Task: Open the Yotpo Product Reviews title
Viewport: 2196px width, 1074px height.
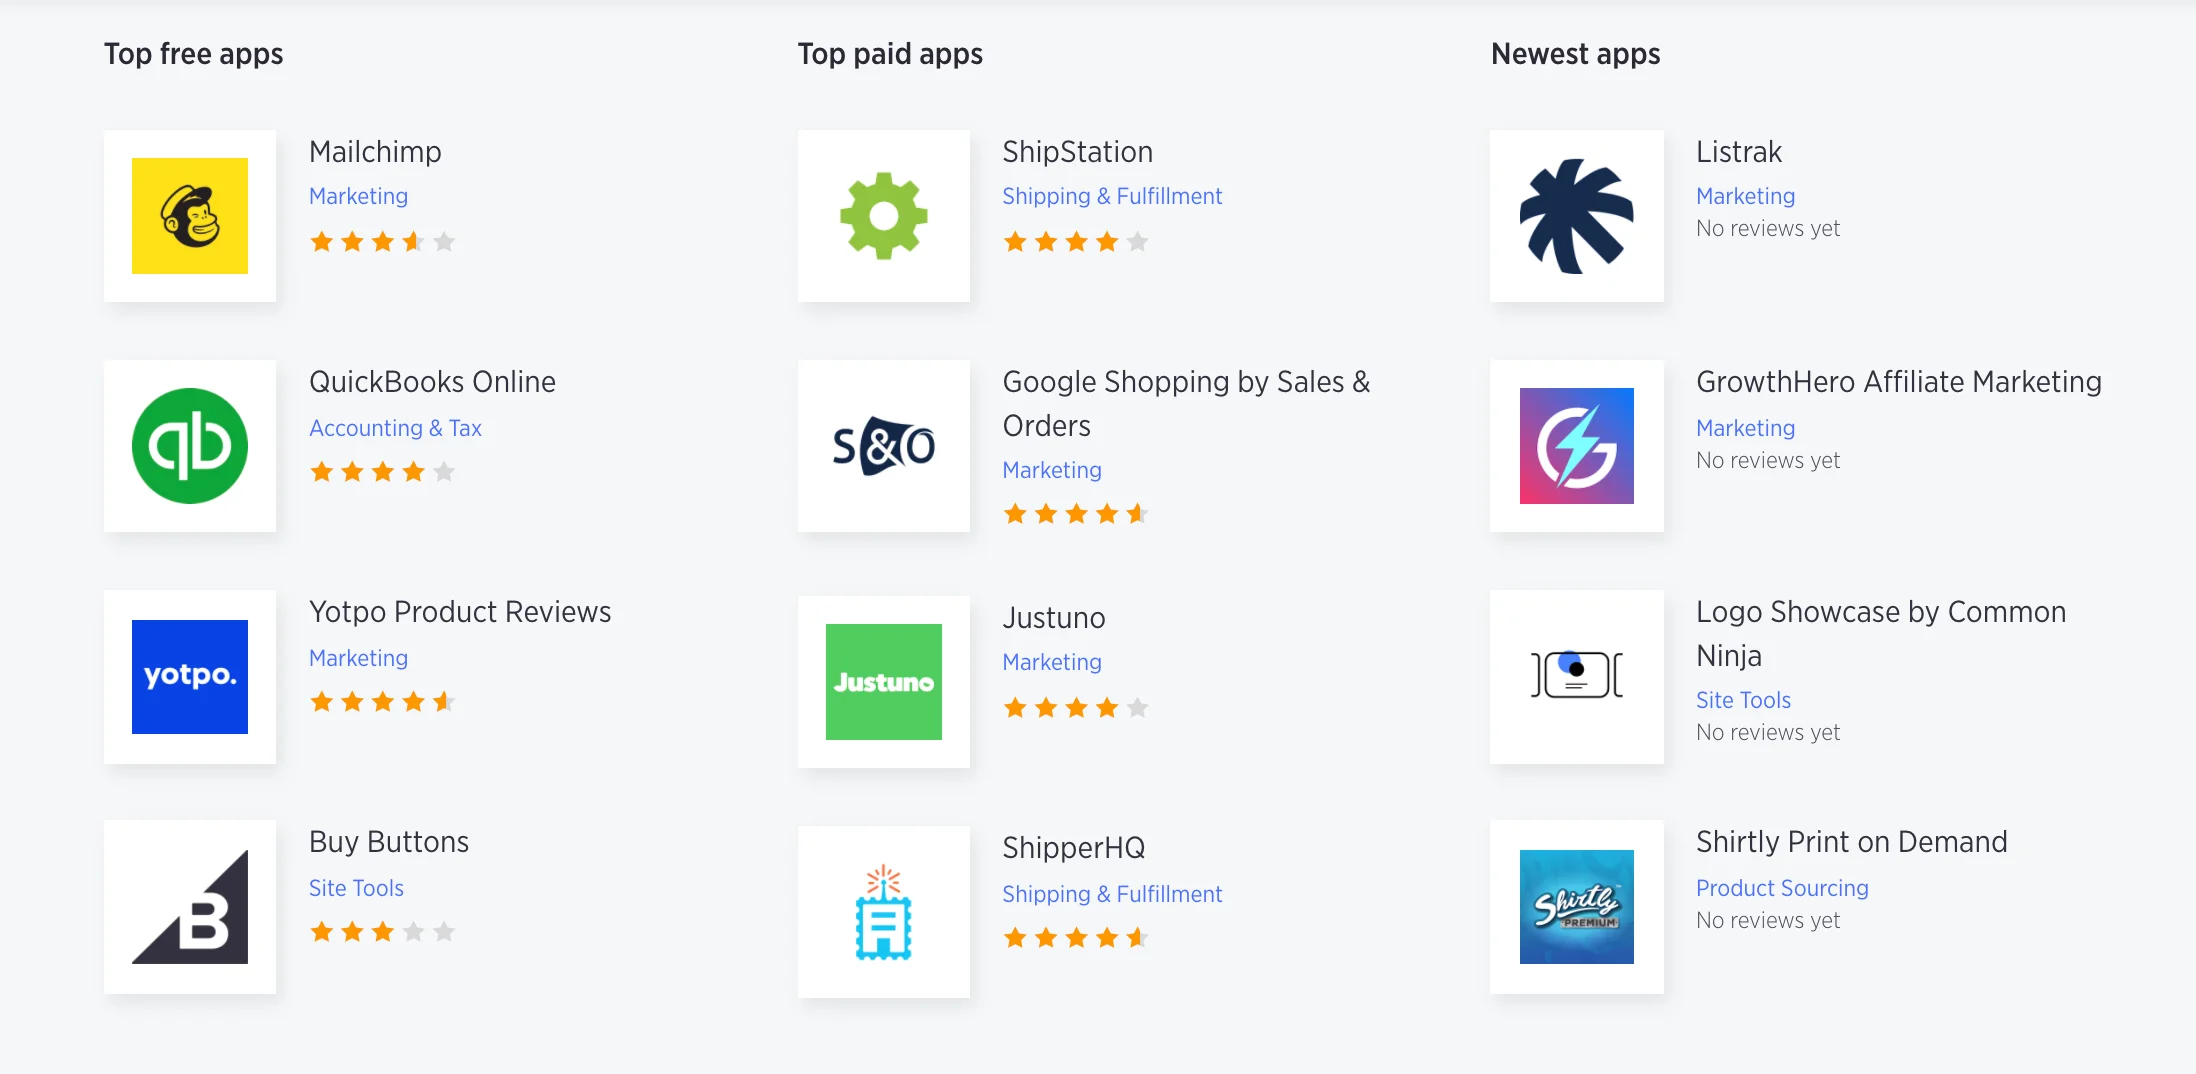Action: (x=460, y=612)
